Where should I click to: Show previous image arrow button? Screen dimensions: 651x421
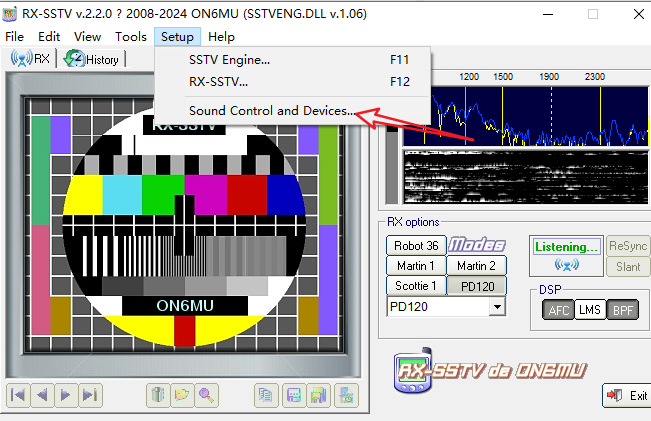(42, 395)
